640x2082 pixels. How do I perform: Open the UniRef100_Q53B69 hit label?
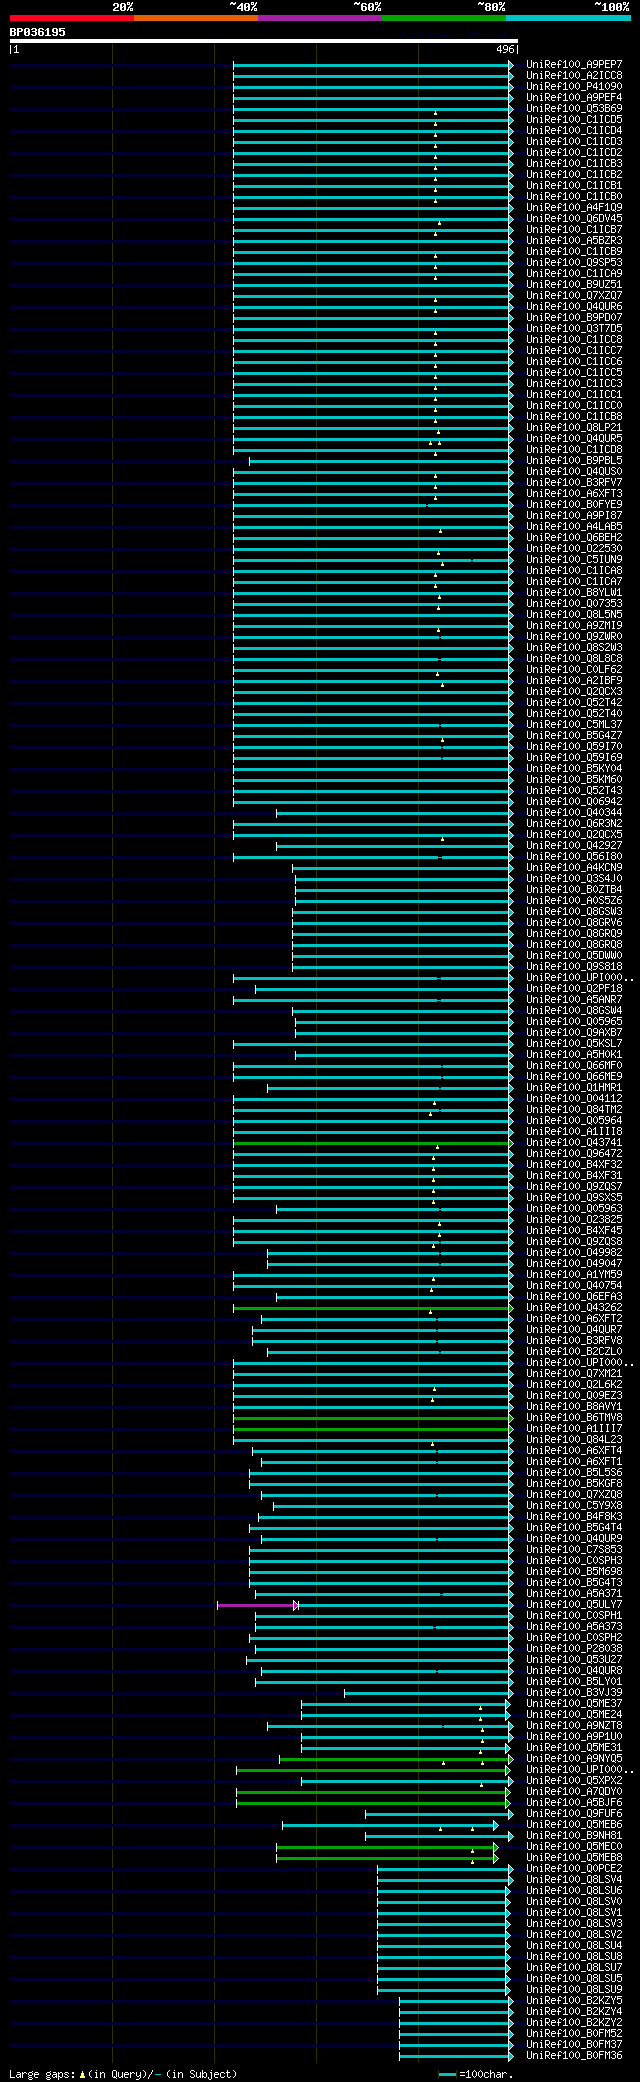coord(574,108)
